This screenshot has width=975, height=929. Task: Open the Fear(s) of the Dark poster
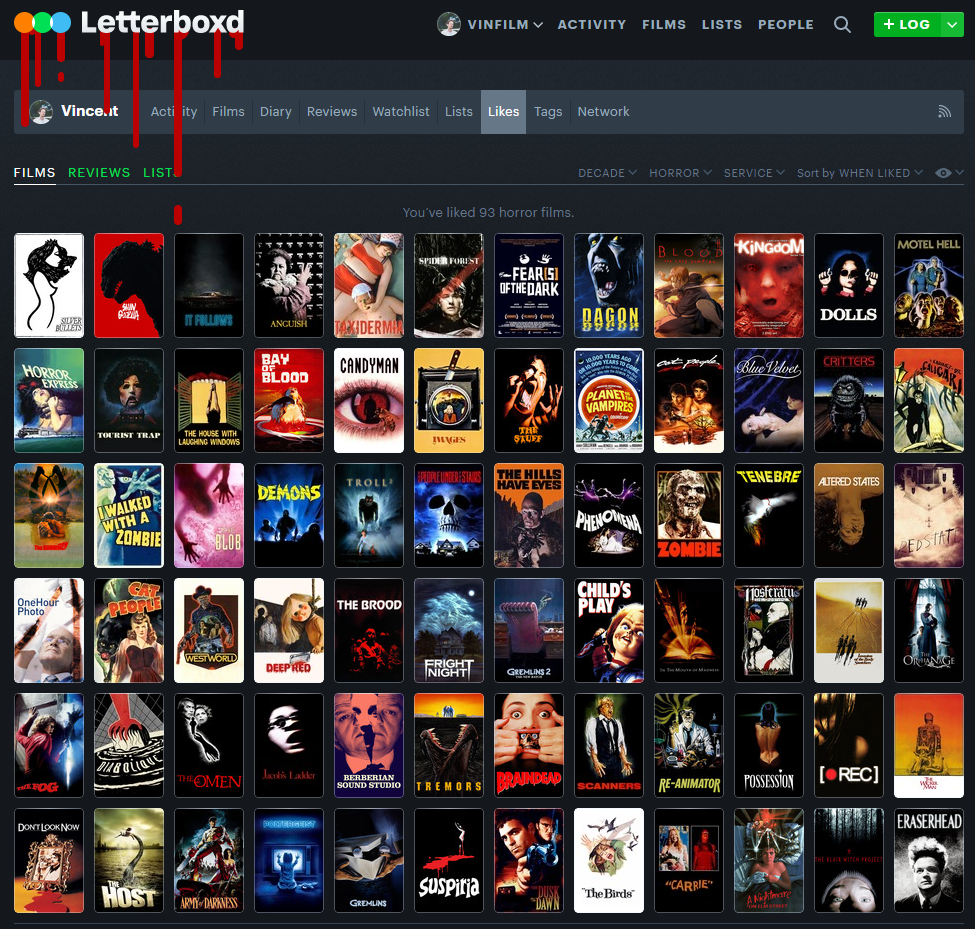pos(529,285)
